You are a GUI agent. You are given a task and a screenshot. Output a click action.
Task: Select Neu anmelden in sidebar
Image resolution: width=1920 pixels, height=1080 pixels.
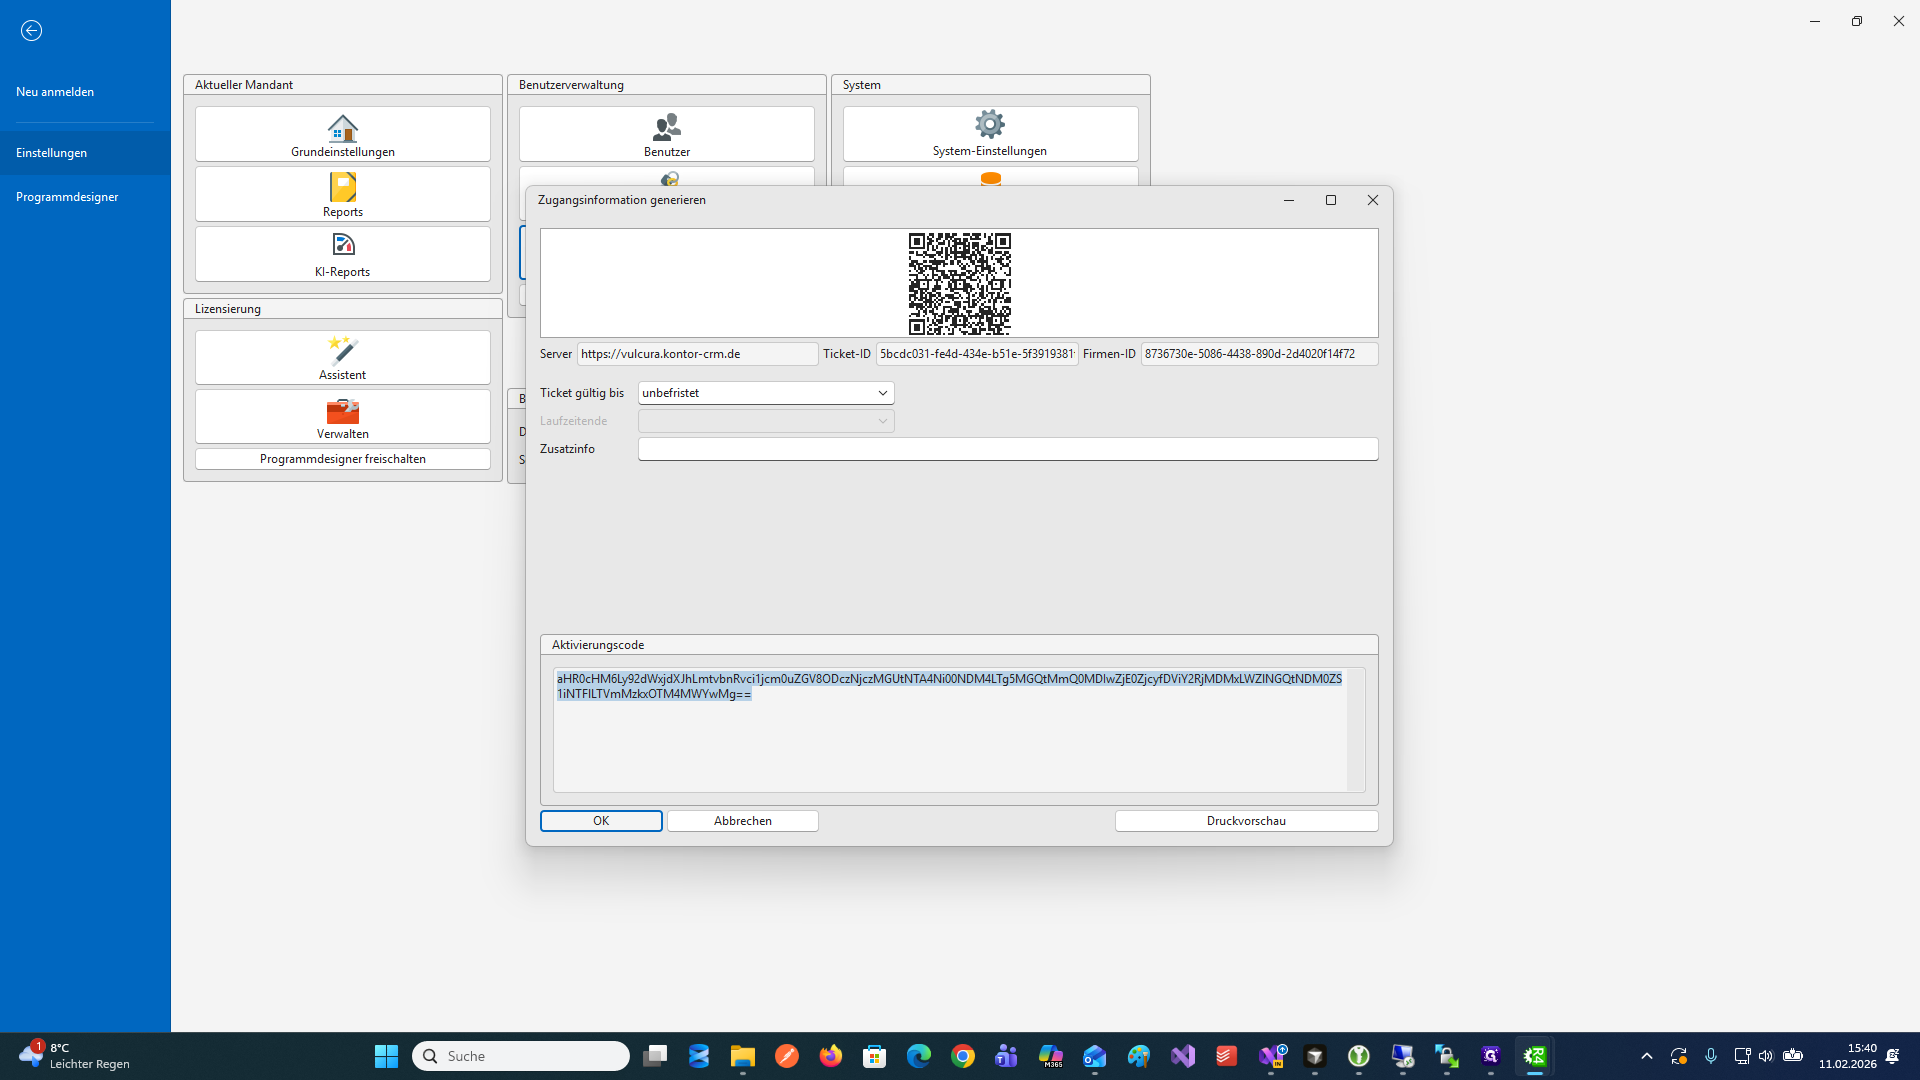[x=55, y=92]
